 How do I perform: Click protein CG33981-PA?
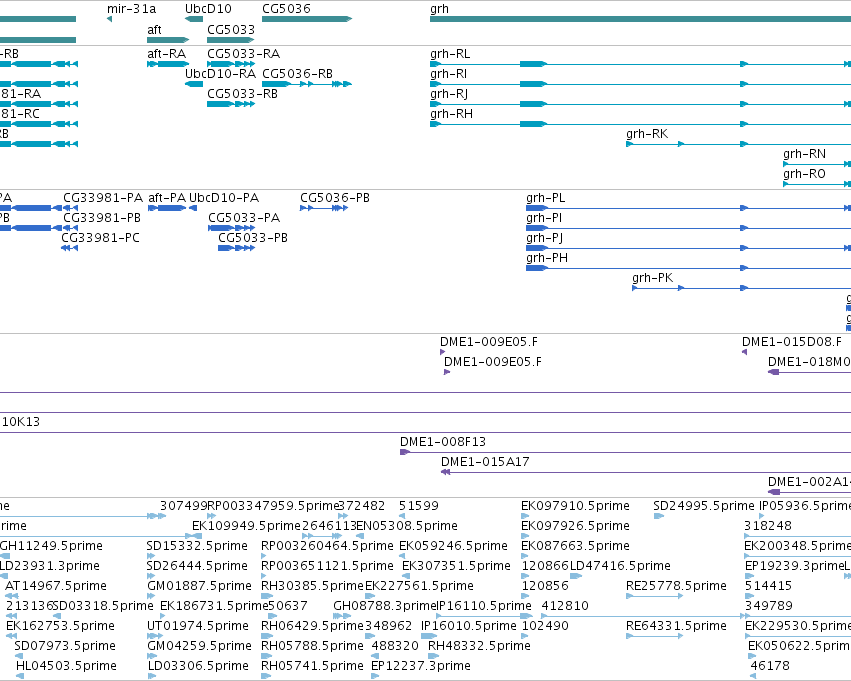pos(103,198)
